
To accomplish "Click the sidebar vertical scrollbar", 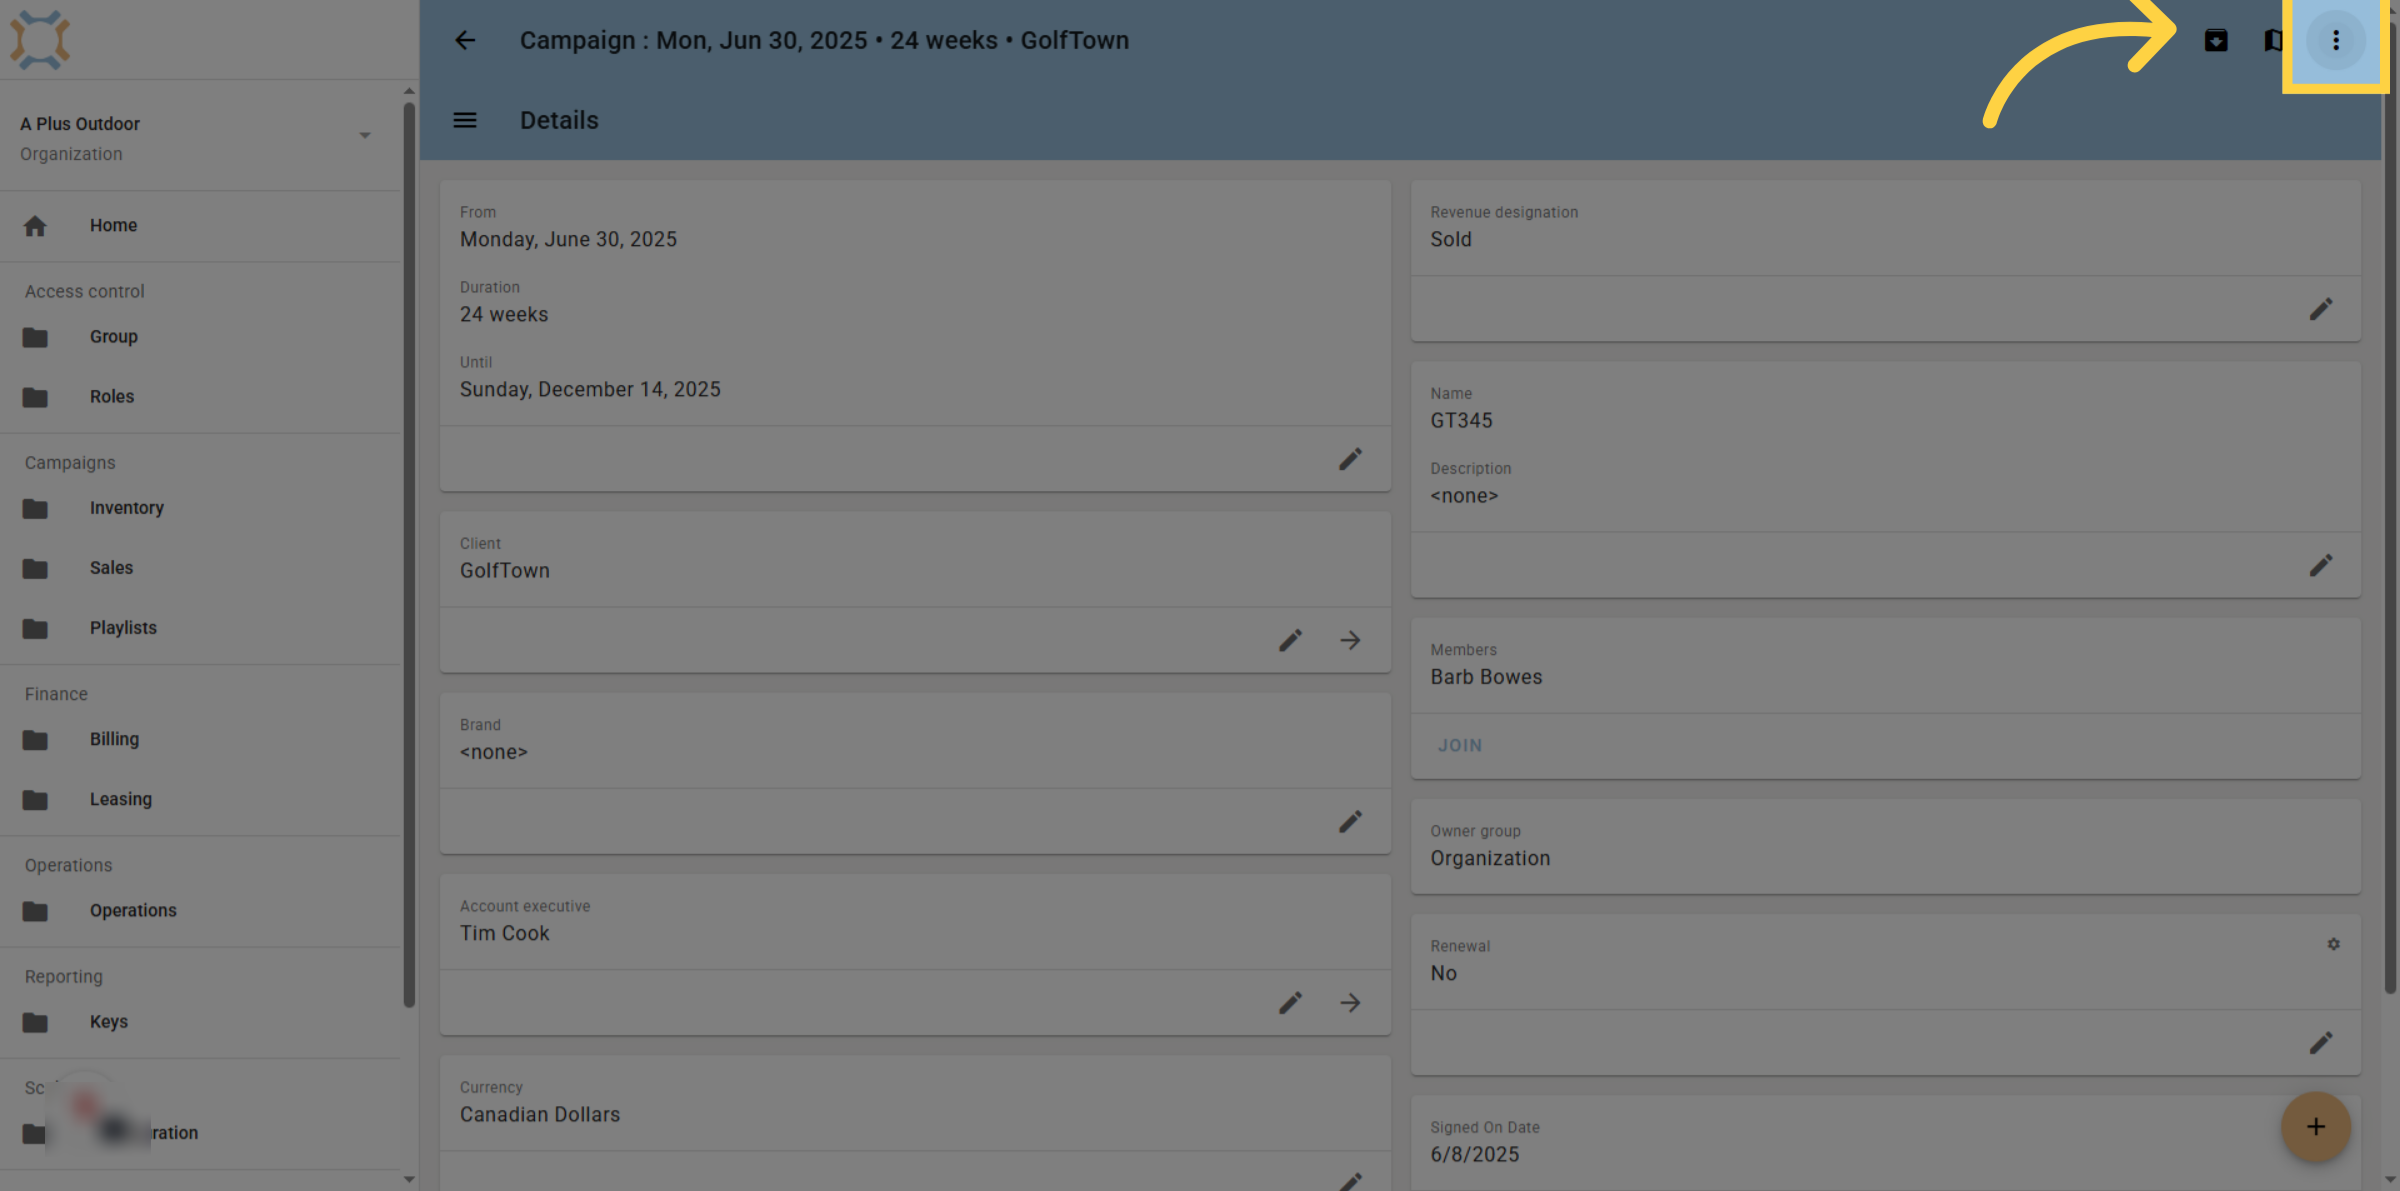I will pos(409,555).
